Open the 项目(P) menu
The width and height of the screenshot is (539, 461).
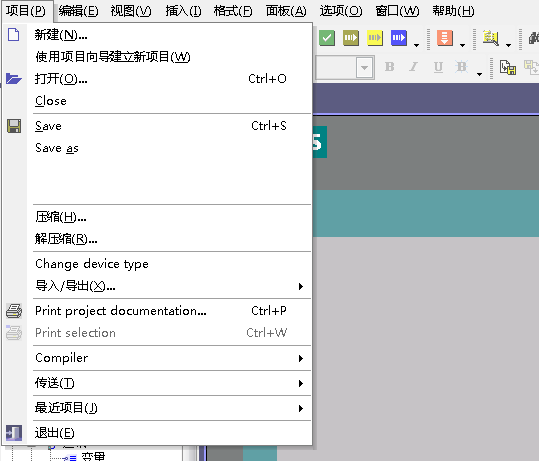pyautogui.click(x=26, y=11)
